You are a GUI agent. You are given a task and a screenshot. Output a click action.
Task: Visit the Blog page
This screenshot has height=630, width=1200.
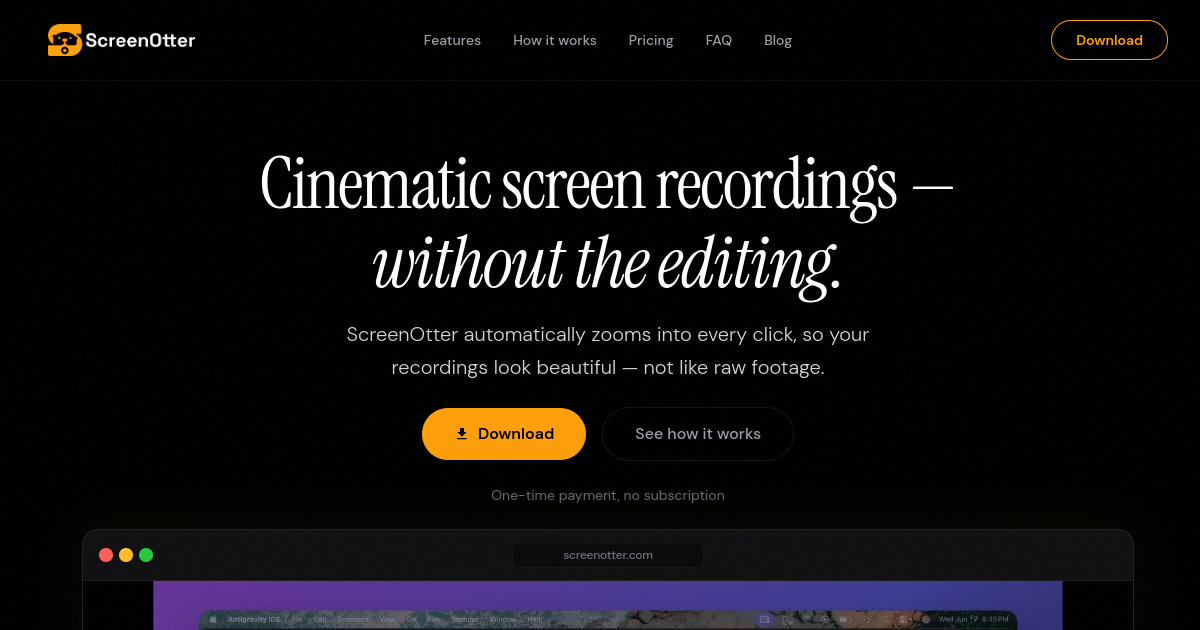click(x=778, y=40)
